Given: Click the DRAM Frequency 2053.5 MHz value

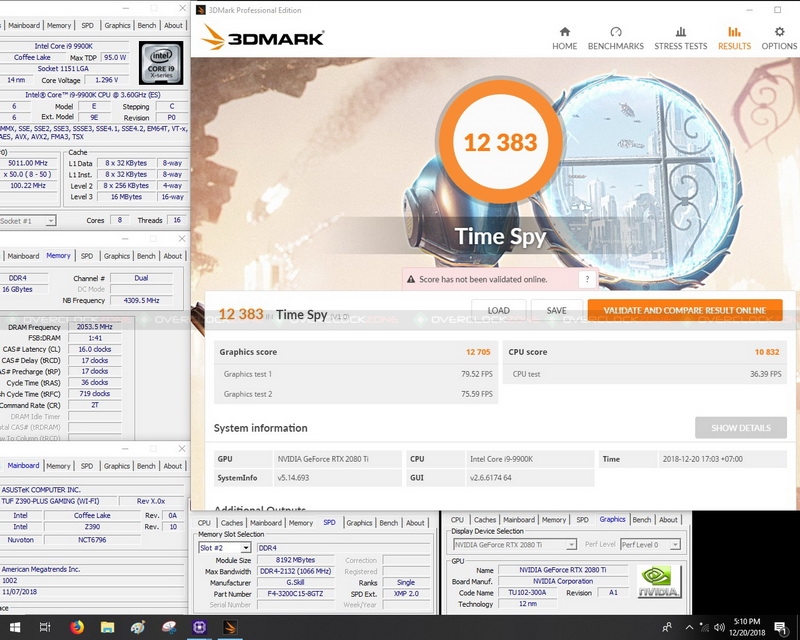Looking at the screenshot, I should coord(94,327).
